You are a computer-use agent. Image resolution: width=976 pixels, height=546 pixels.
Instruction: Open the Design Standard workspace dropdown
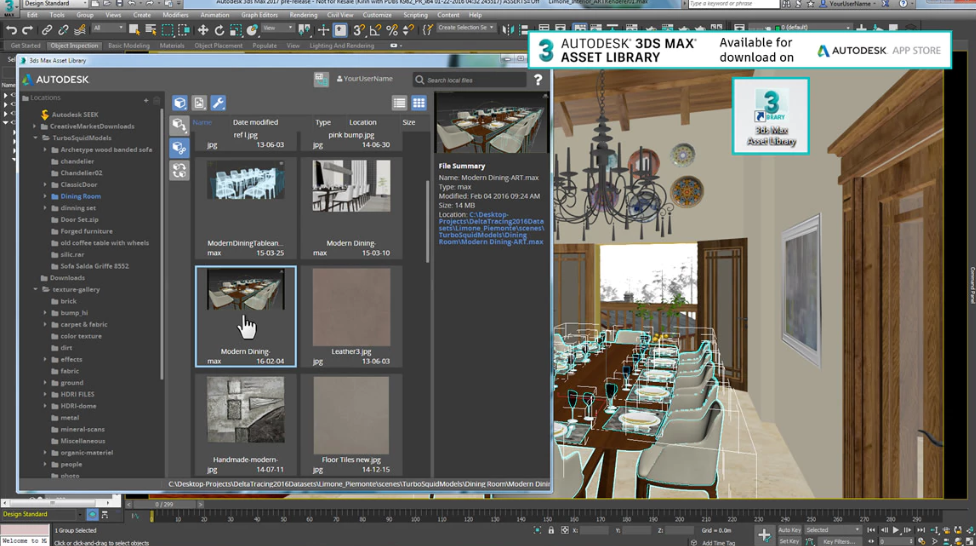(54, 4)
